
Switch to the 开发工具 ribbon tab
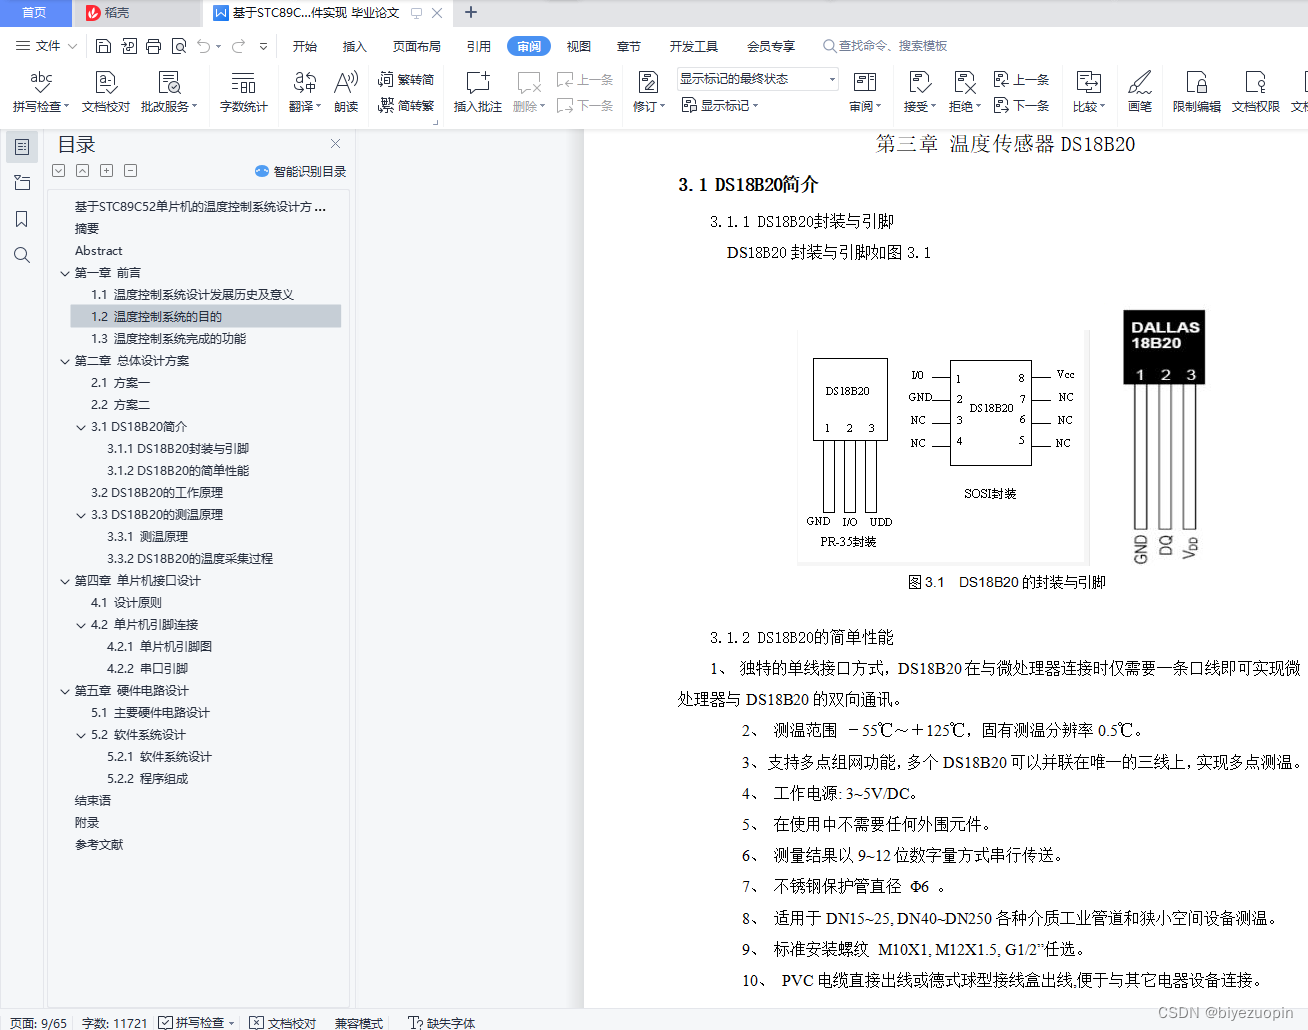point(694,46)
